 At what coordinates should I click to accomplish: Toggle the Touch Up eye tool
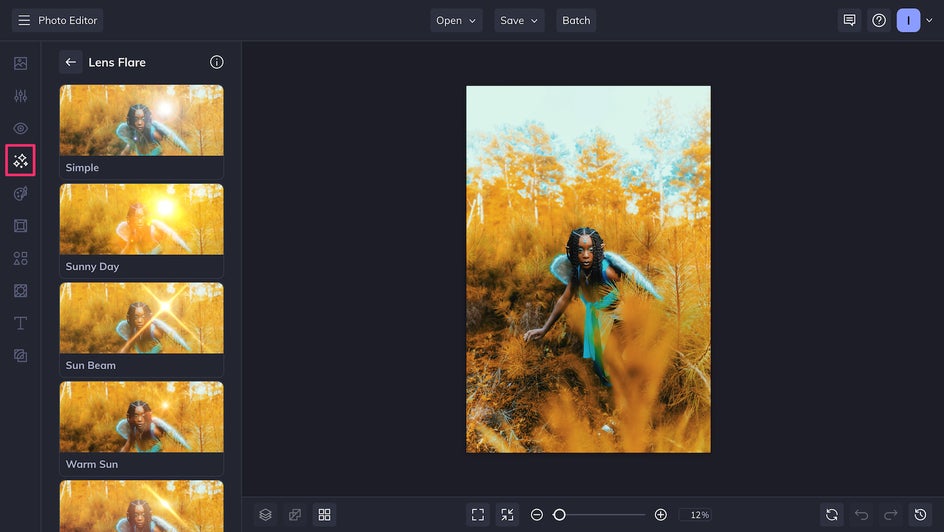(20, 128)
